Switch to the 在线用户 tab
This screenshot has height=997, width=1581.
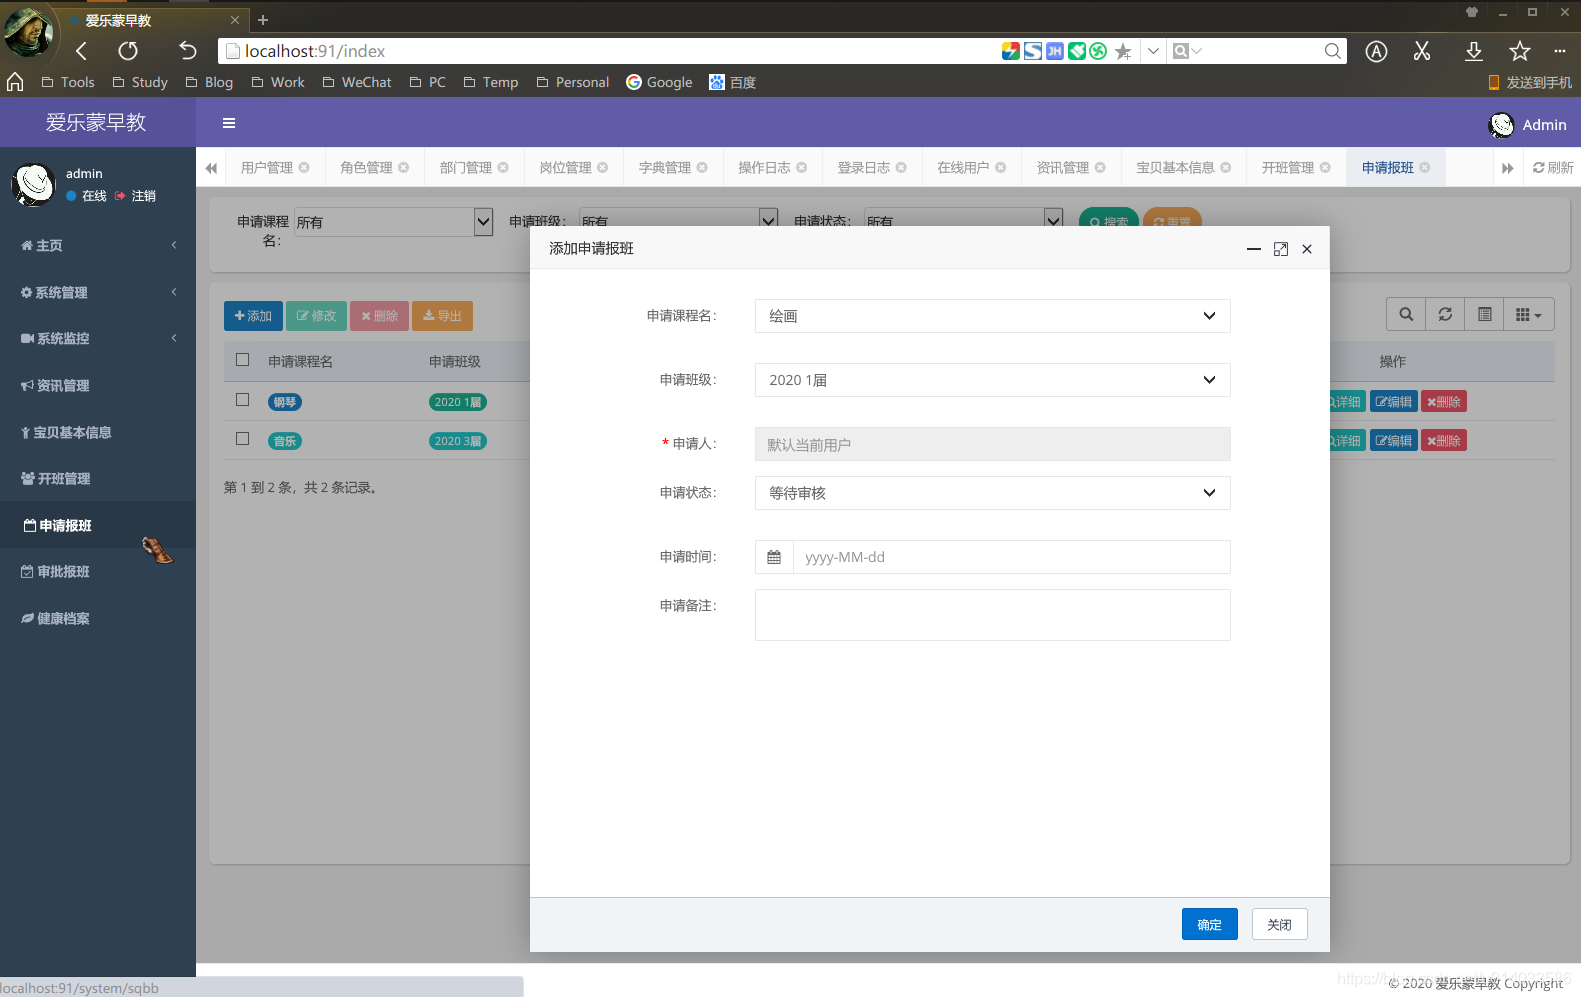963,167
